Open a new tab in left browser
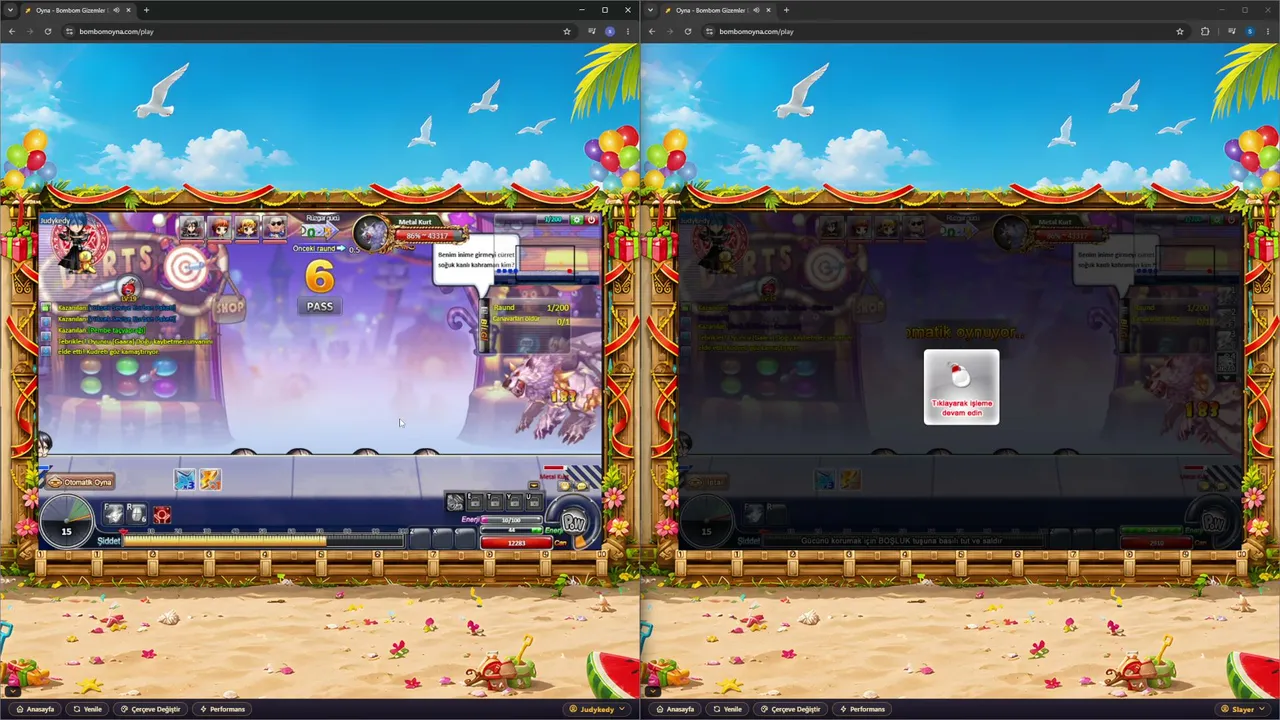 tap(146, 10)
